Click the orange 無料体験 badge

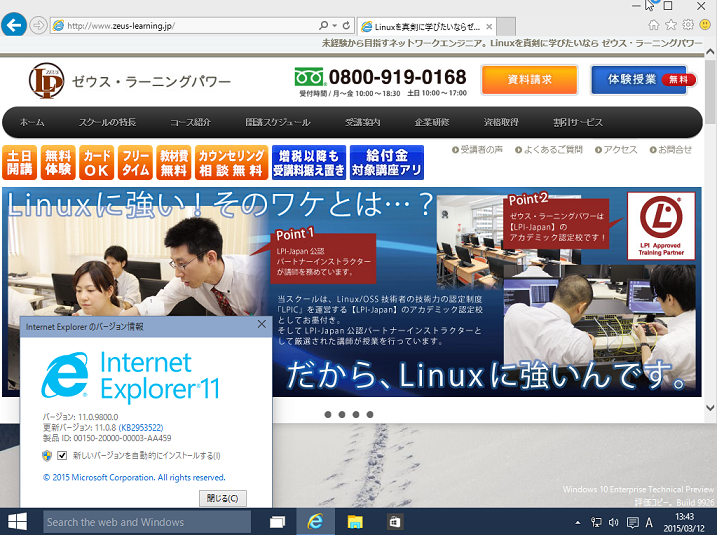click(58, 162)
